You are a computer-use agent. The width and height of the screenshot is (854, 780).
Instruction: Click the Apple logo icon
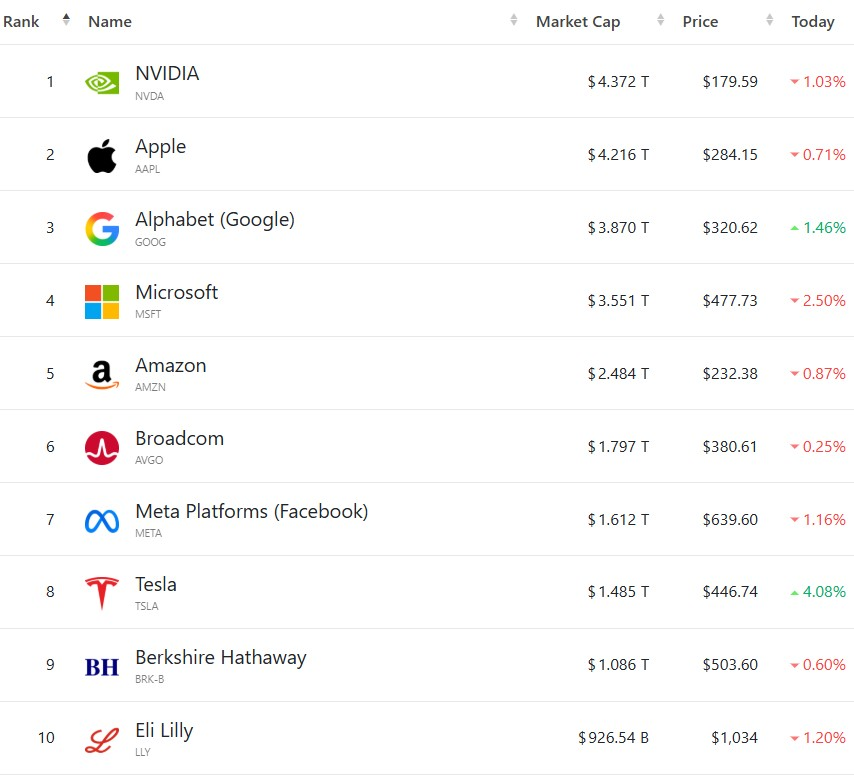pos(102,156)
